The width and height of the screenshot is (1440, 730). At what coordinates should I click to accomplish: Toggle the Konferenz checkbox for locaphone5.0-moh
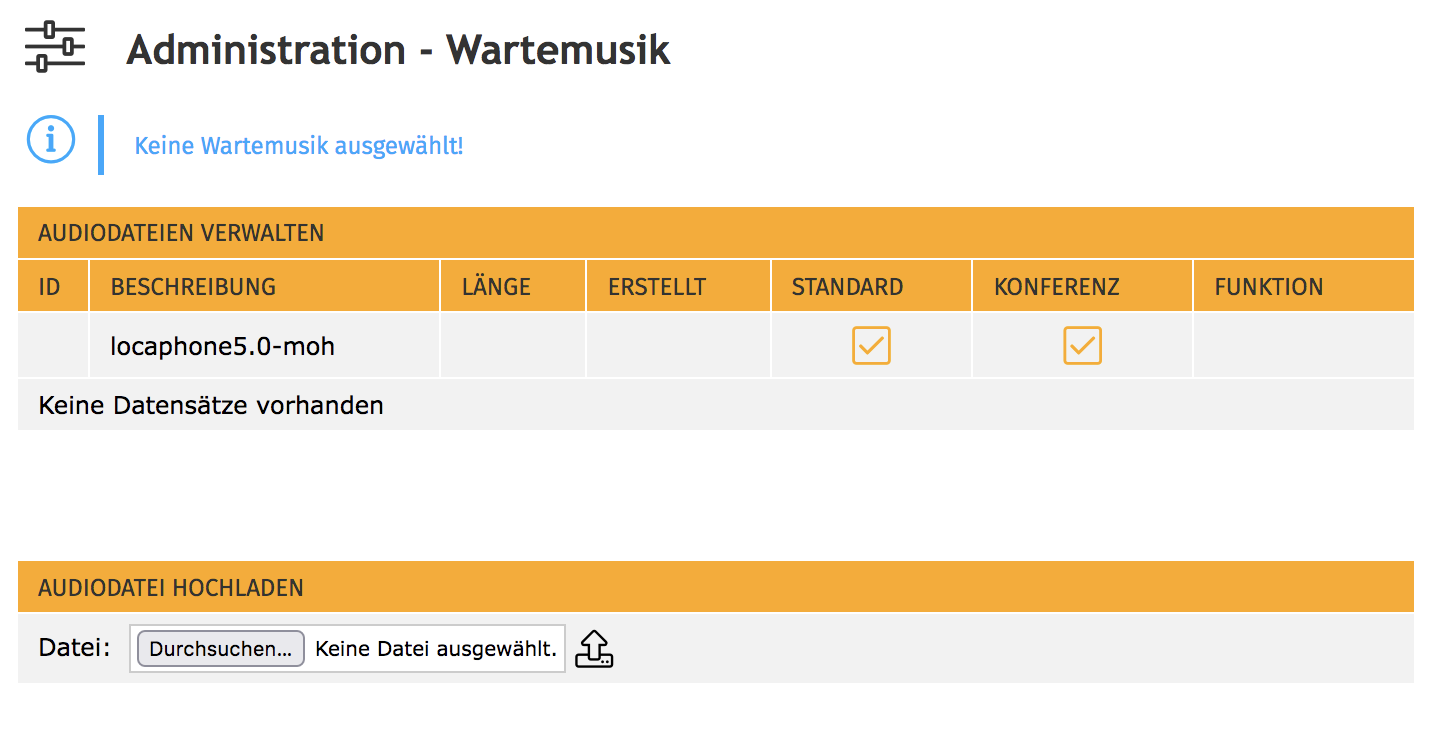1082,345
